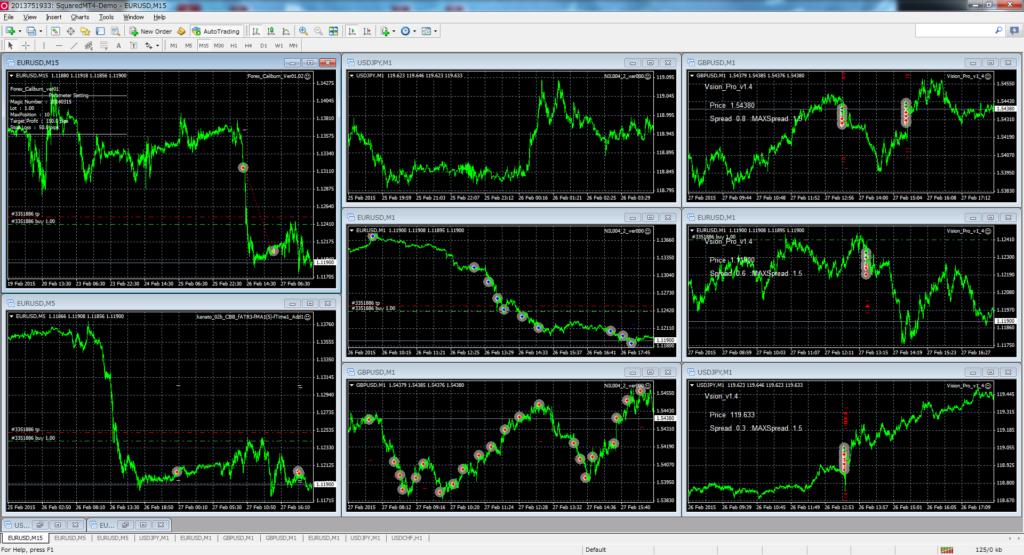
Task: Open the Strategy Tester from the toolbar
Action: 113,31
